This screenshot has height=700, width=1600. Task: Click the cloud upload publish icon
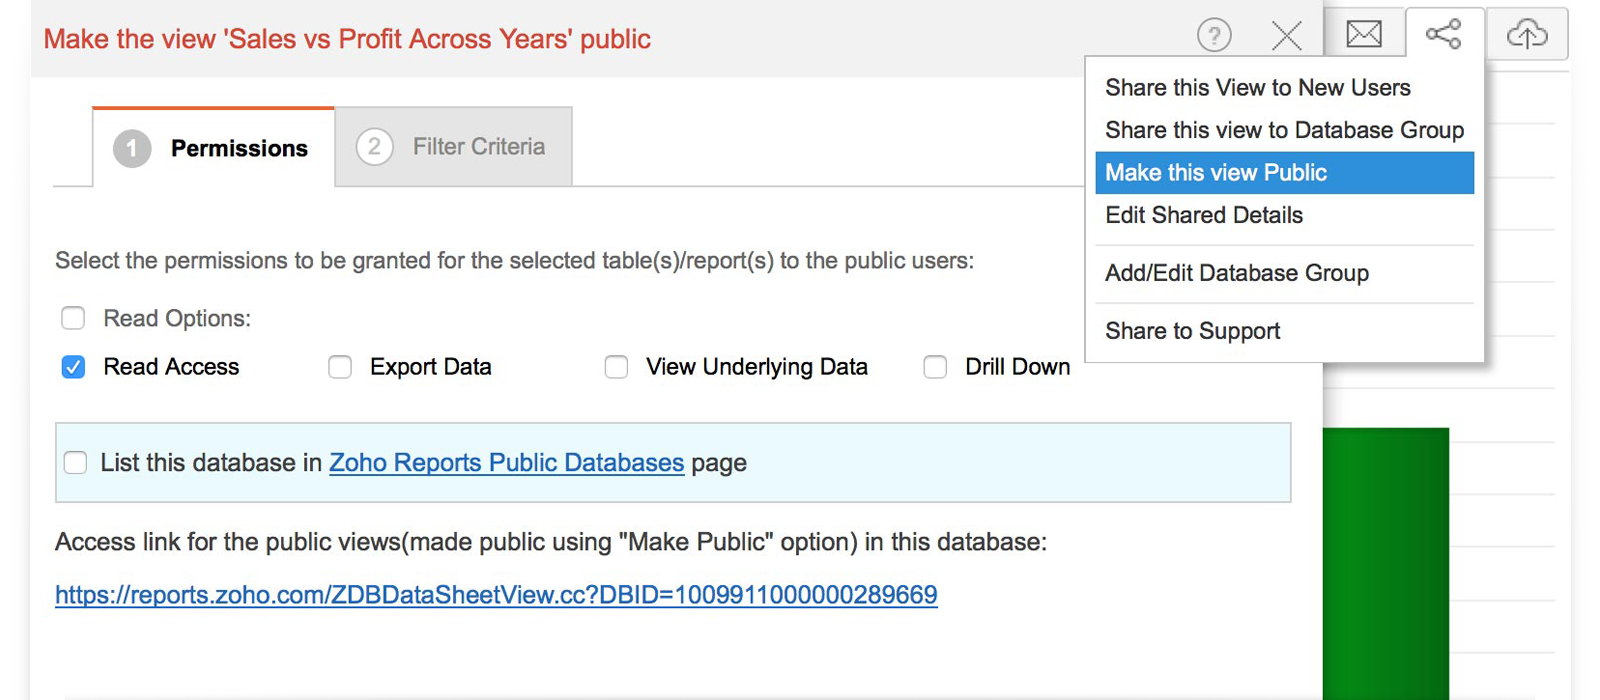(1526, 35)
